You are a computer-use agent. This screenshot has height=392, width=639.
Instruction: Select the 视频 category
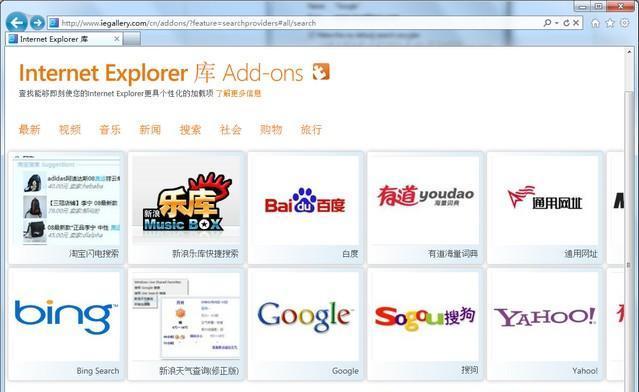tap(70, 130)
